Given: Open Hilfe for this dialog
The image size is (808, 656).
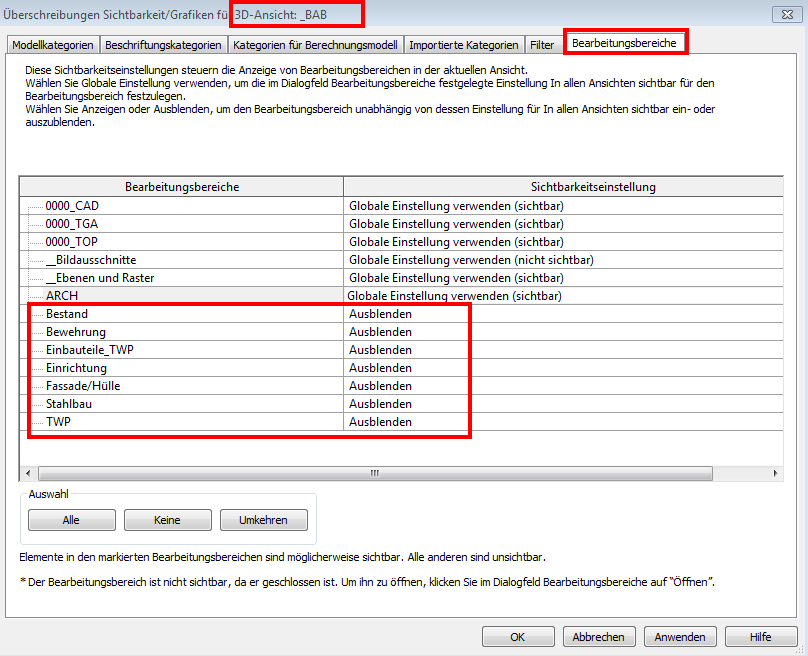Looking at the screenshot, I should pyautogui.click(x=761, y=637).
